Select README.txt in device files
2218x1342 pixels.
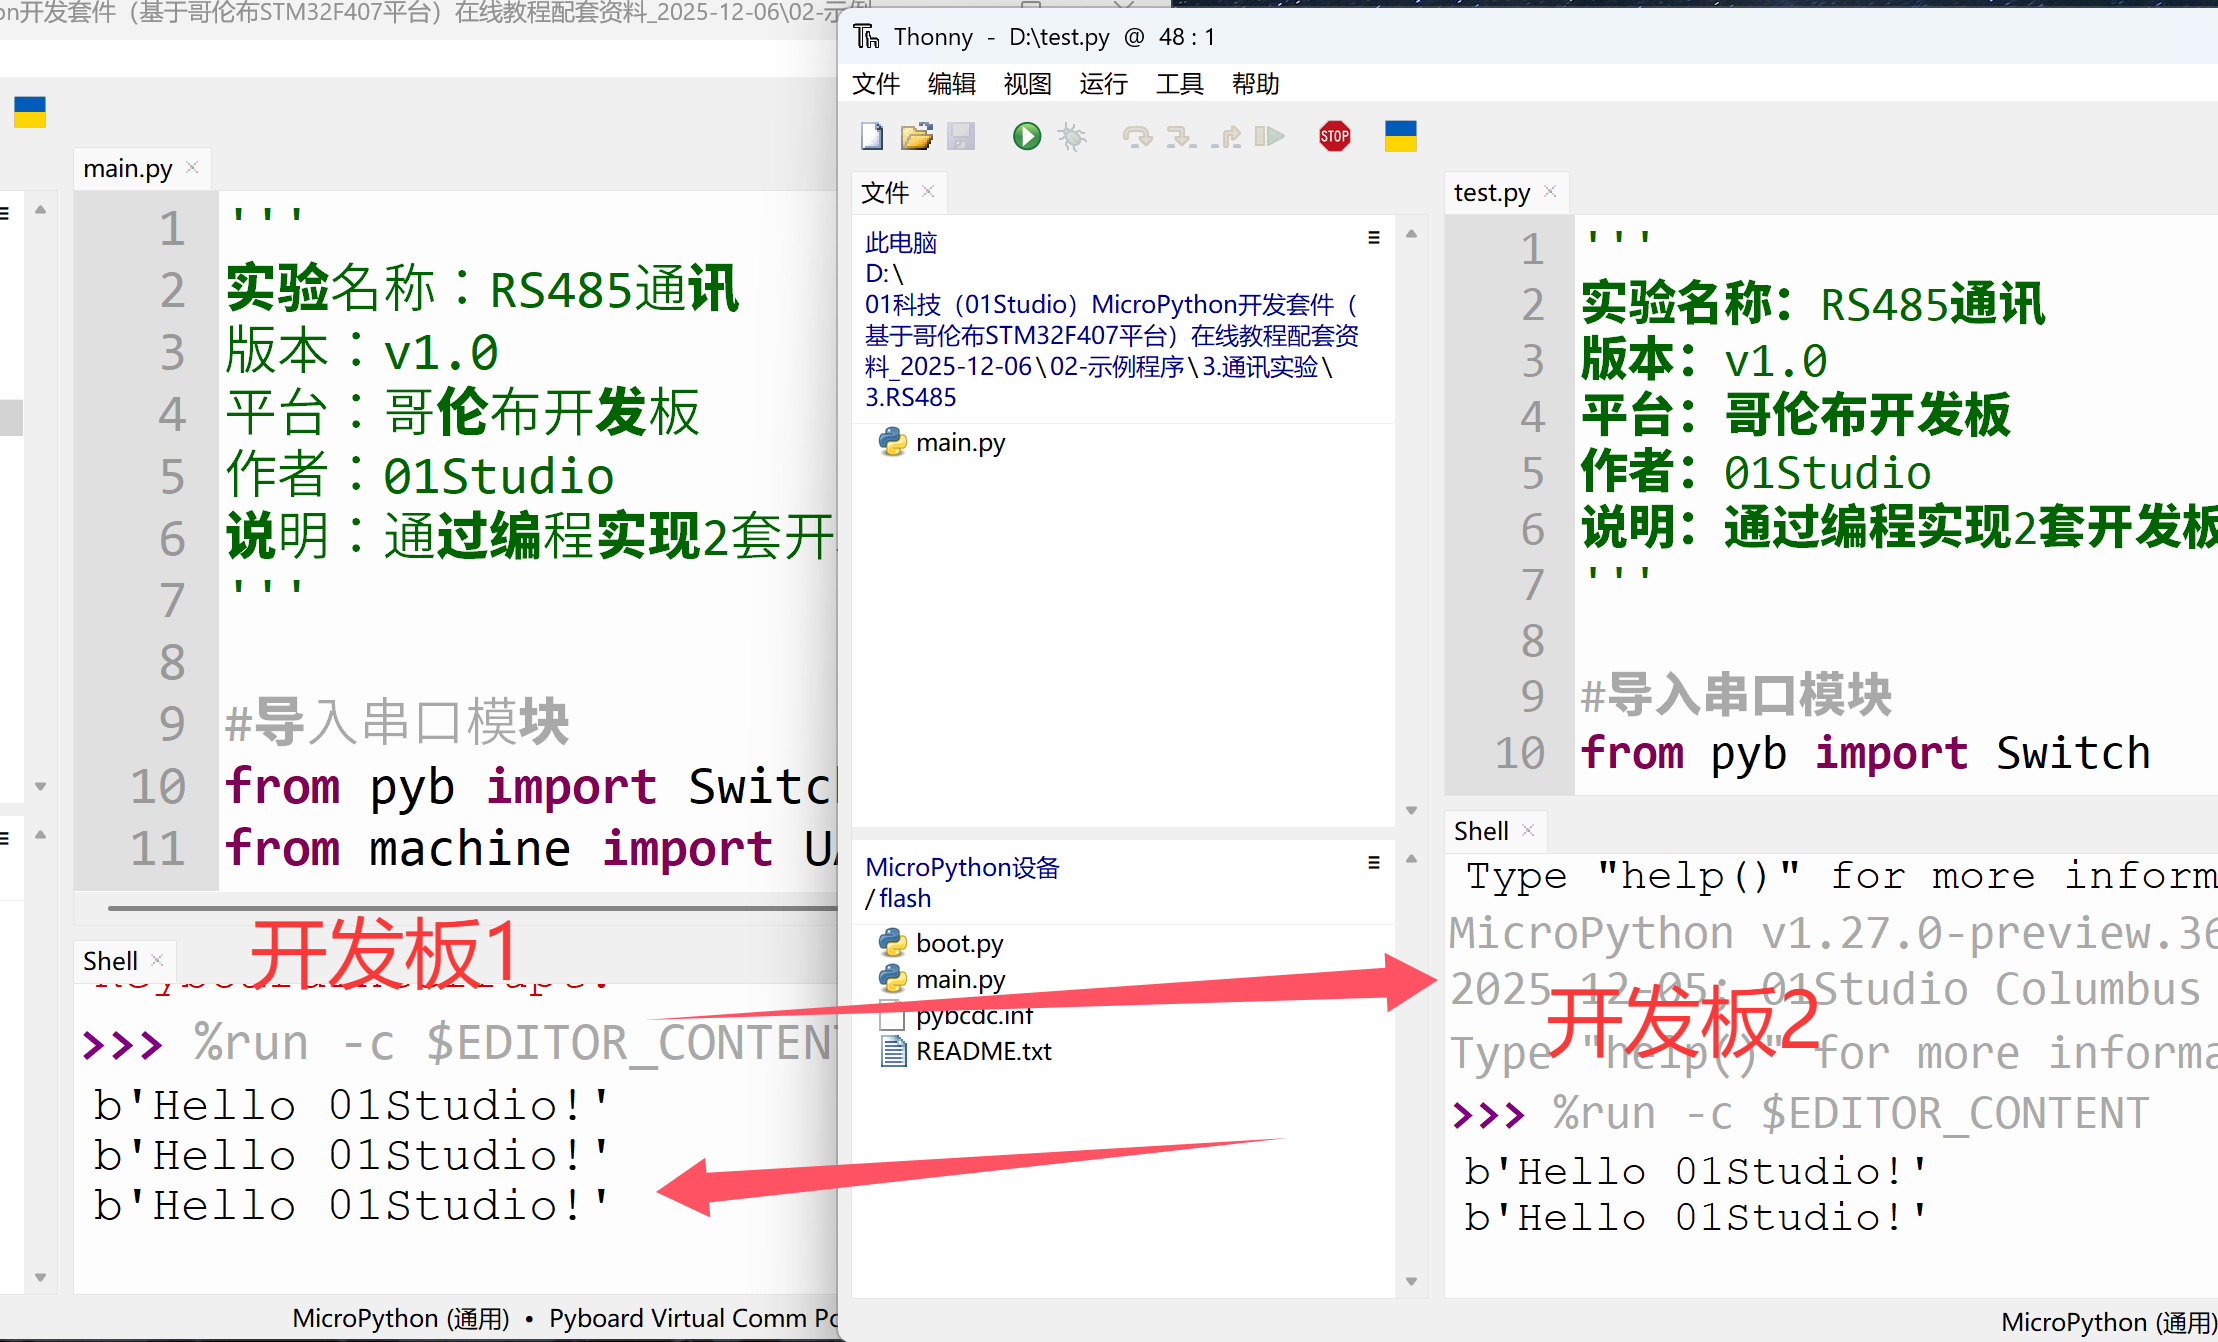[983, 1051]
